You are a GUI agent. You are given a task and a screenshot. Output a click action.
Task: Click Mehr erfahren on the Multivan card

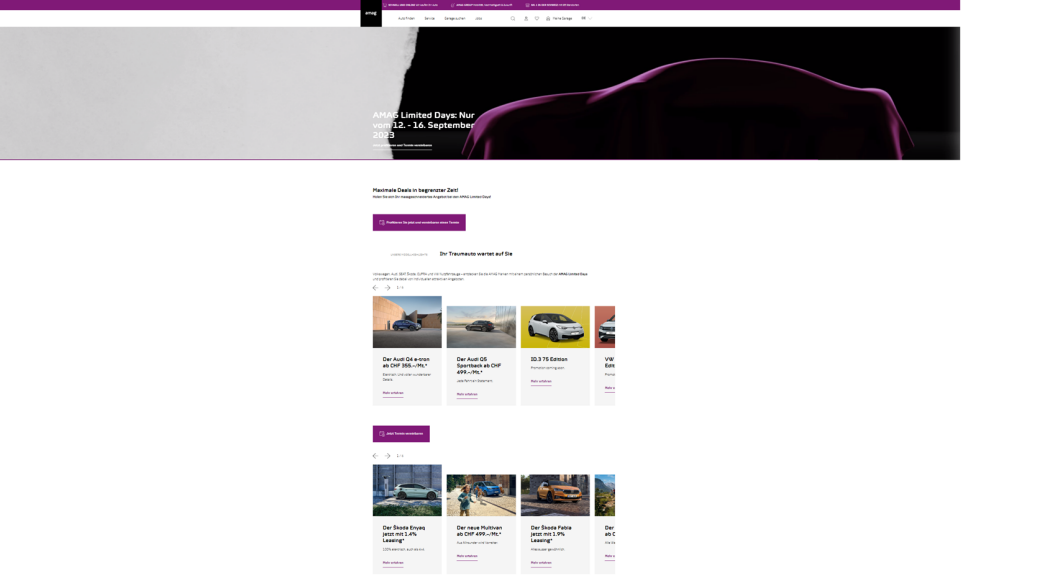click(x=467, y=556)
